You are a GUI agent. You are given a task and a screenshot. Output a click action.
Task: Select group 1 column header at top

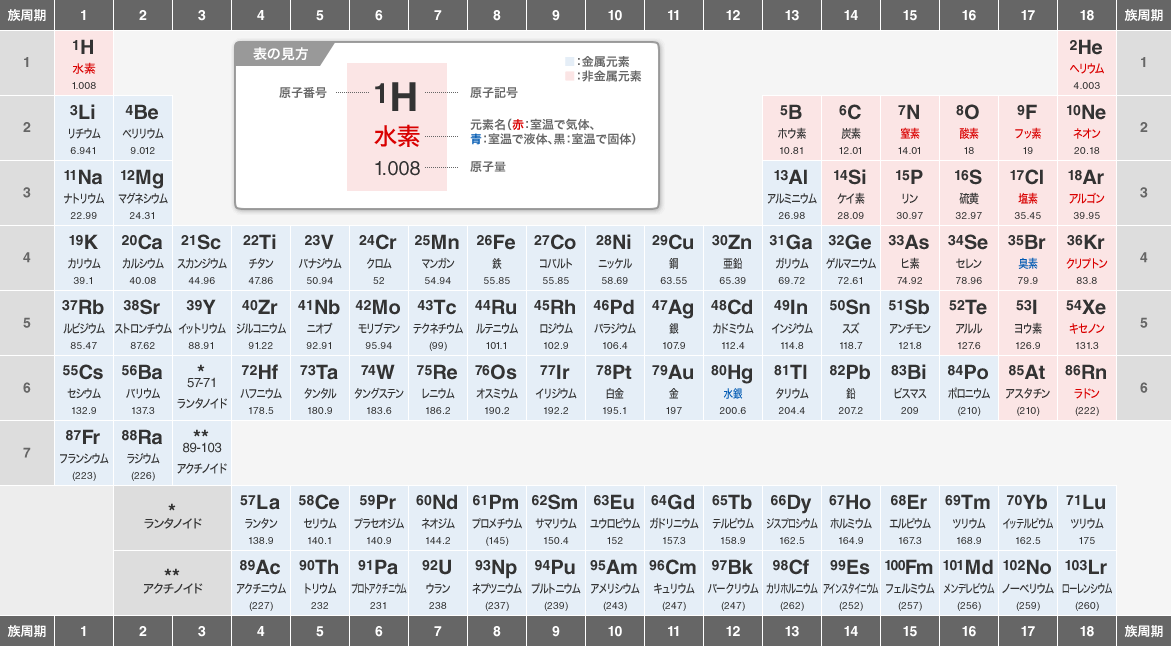tap(84, 15)
